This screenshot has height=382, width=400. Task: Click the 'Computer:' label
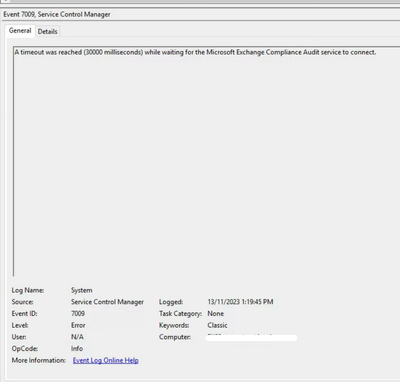[175, 337]
